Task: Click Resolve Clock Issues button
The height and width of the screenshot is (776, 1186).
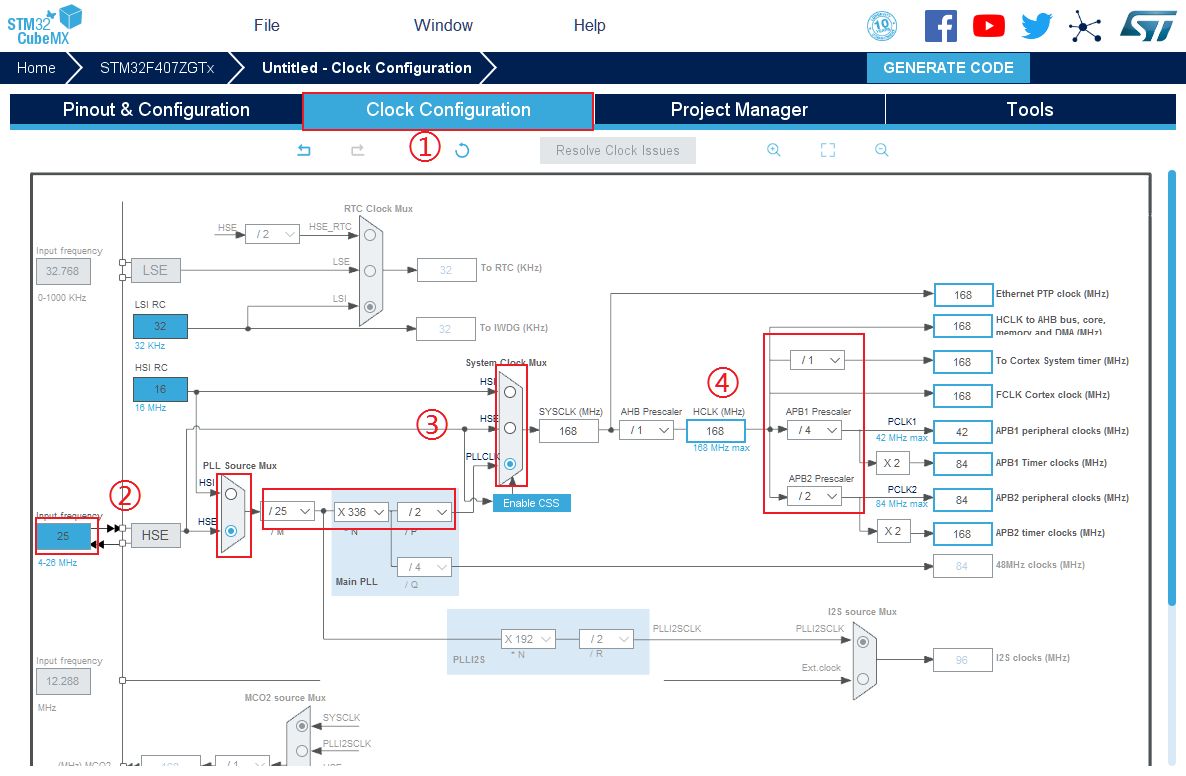Action: [618, 151]
